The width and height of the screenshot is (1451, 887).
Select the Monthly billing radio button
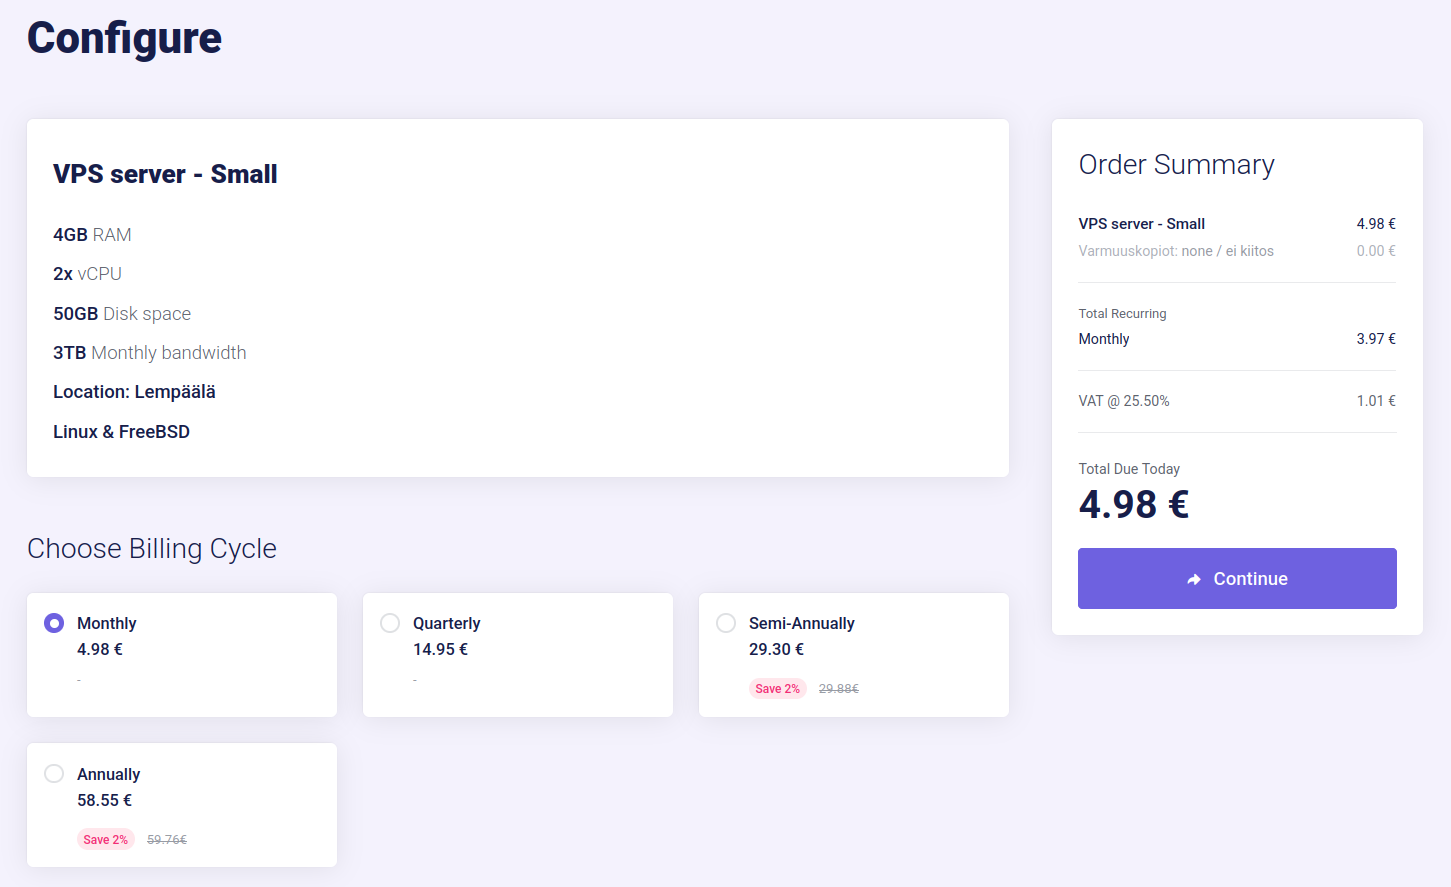tap(54, 623)
